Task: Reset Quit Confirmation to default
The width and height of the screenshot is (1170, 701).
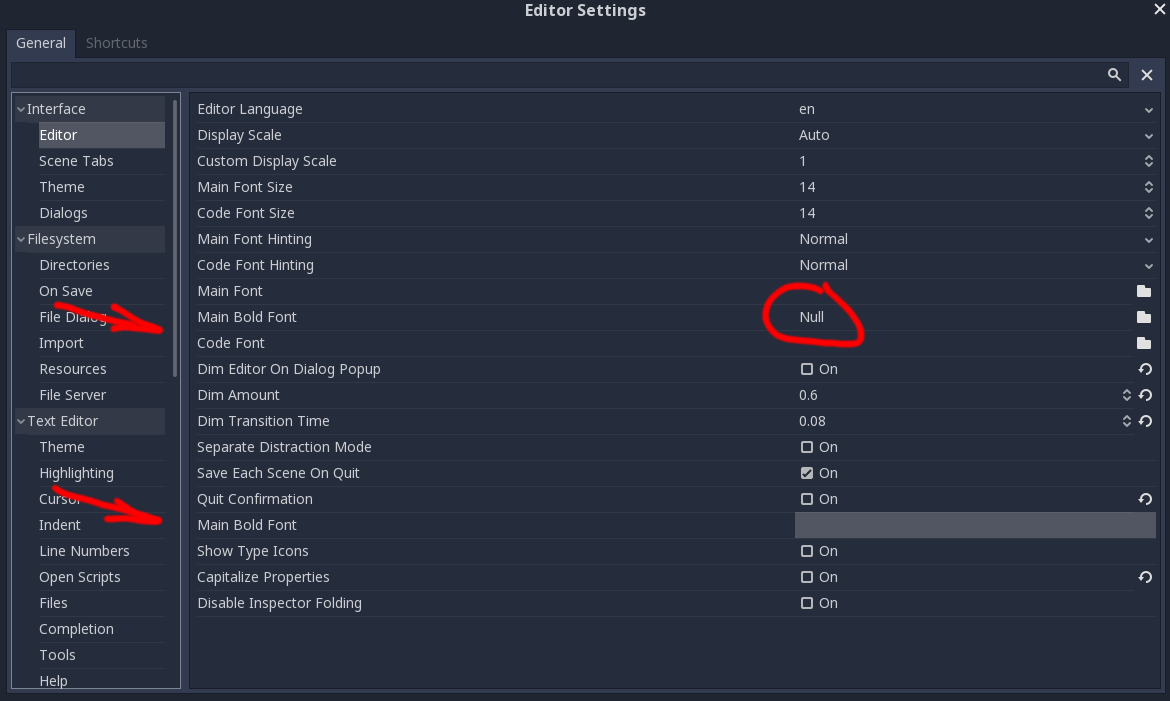Action: pos(1145,499)
